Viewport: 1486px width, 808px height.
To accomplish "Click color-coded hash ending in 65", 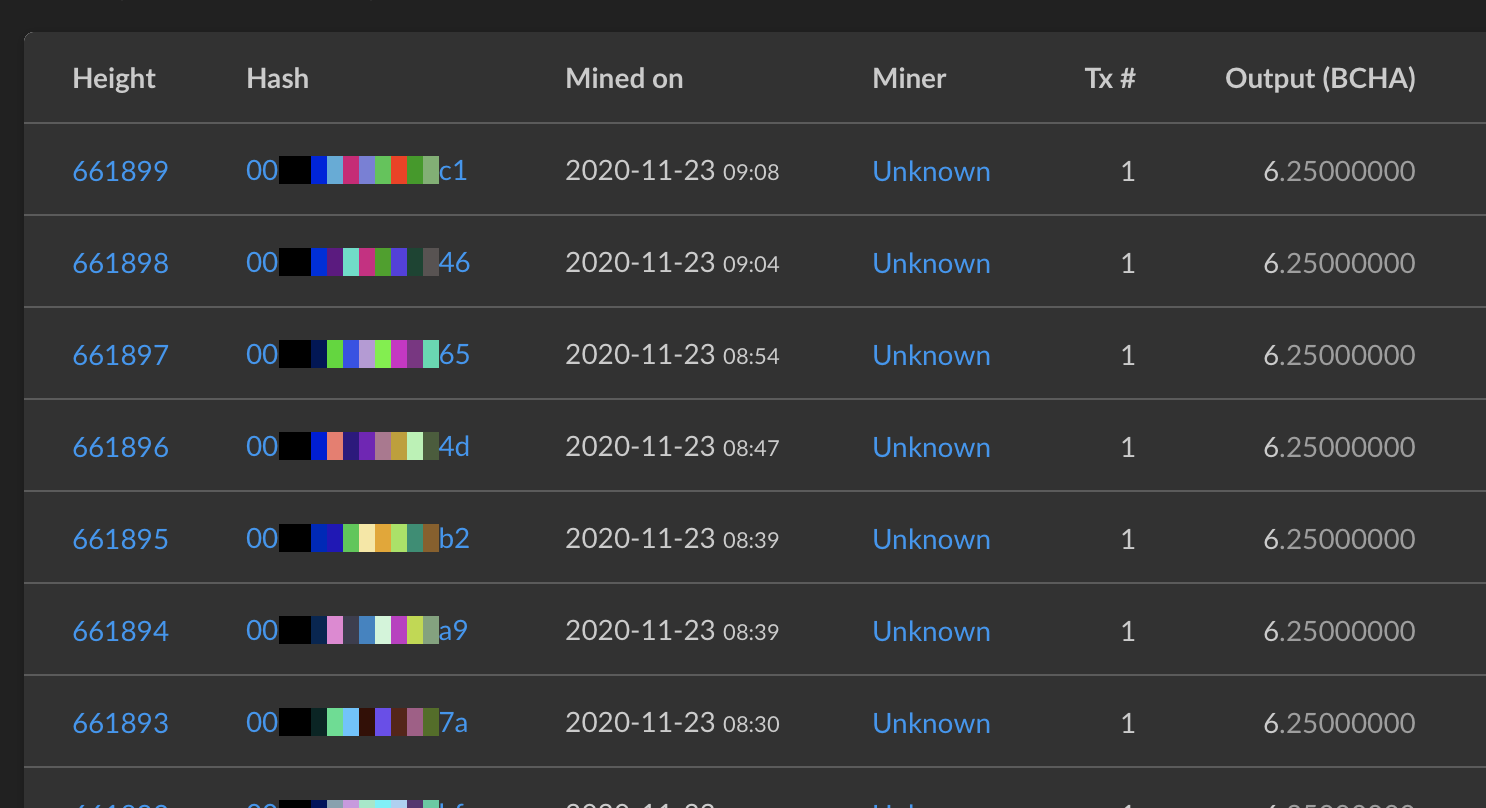I will tap(358, 355).
